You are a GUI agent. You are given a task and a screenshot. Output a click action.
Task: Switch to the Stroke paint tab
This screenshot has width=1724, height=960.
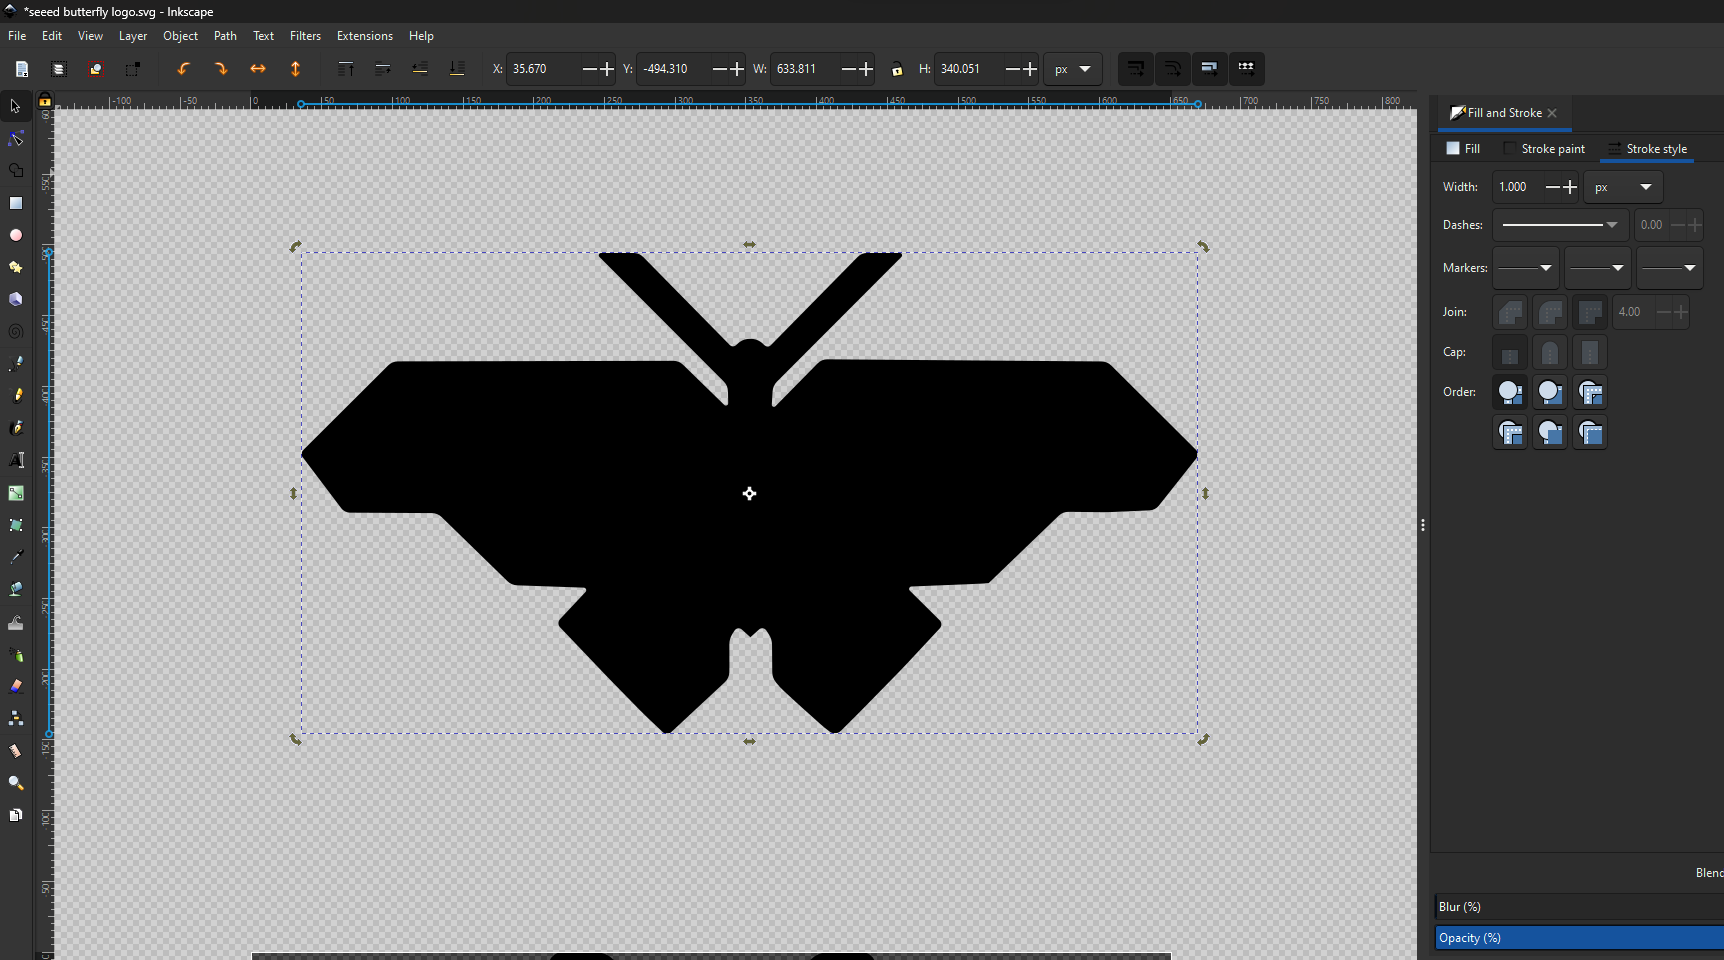point(1545,149)
